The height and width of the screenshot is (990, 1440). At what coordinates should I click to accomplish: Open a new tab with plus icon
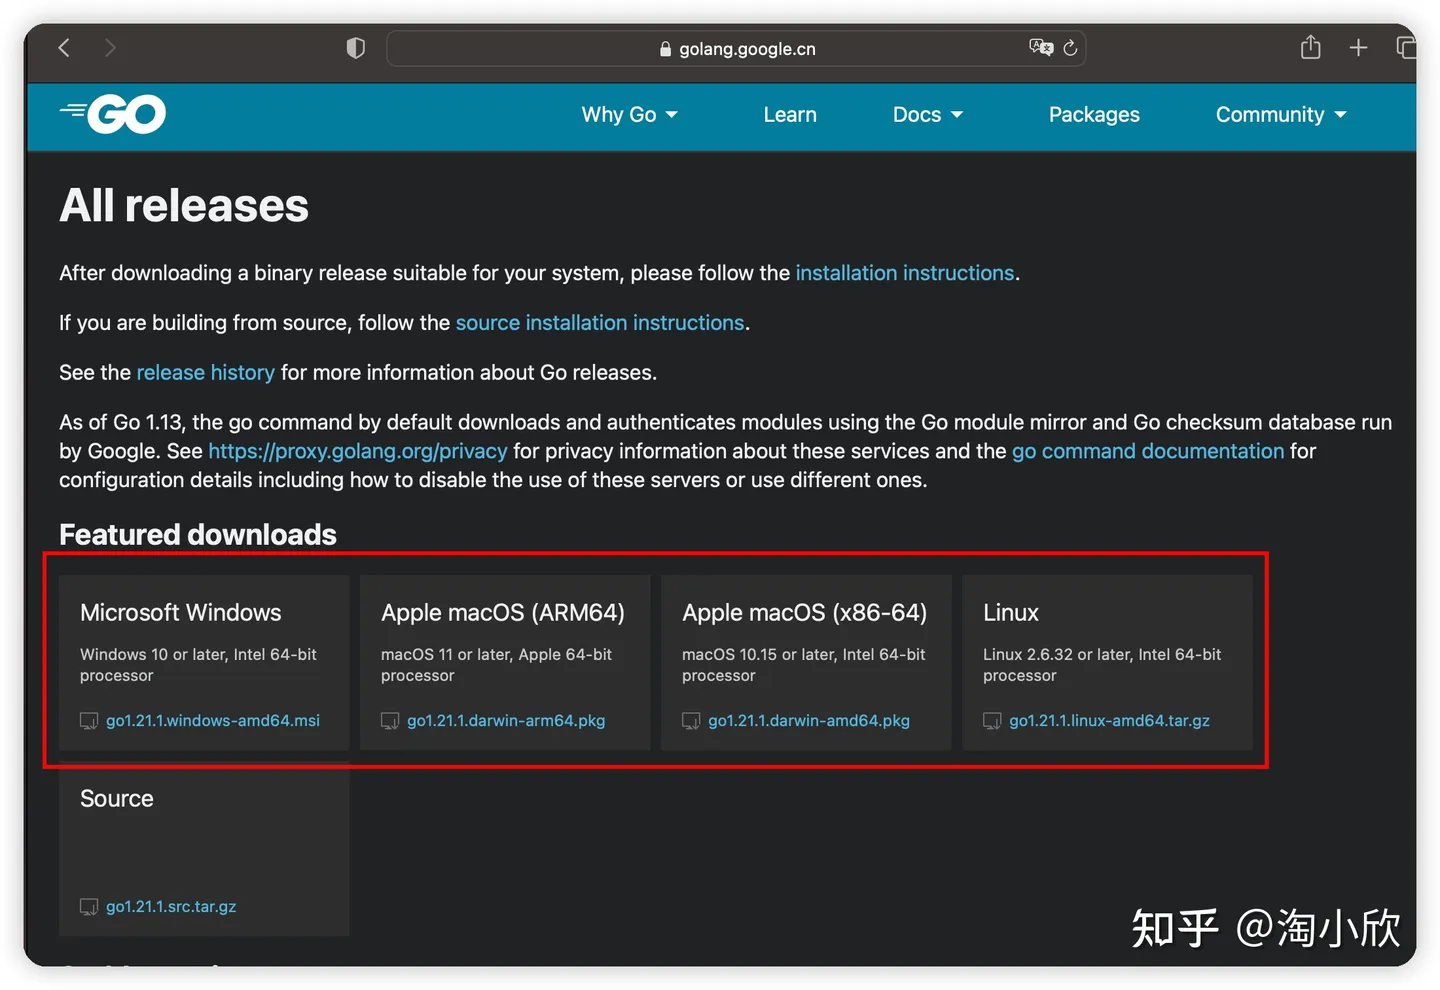coord(1358,48)
